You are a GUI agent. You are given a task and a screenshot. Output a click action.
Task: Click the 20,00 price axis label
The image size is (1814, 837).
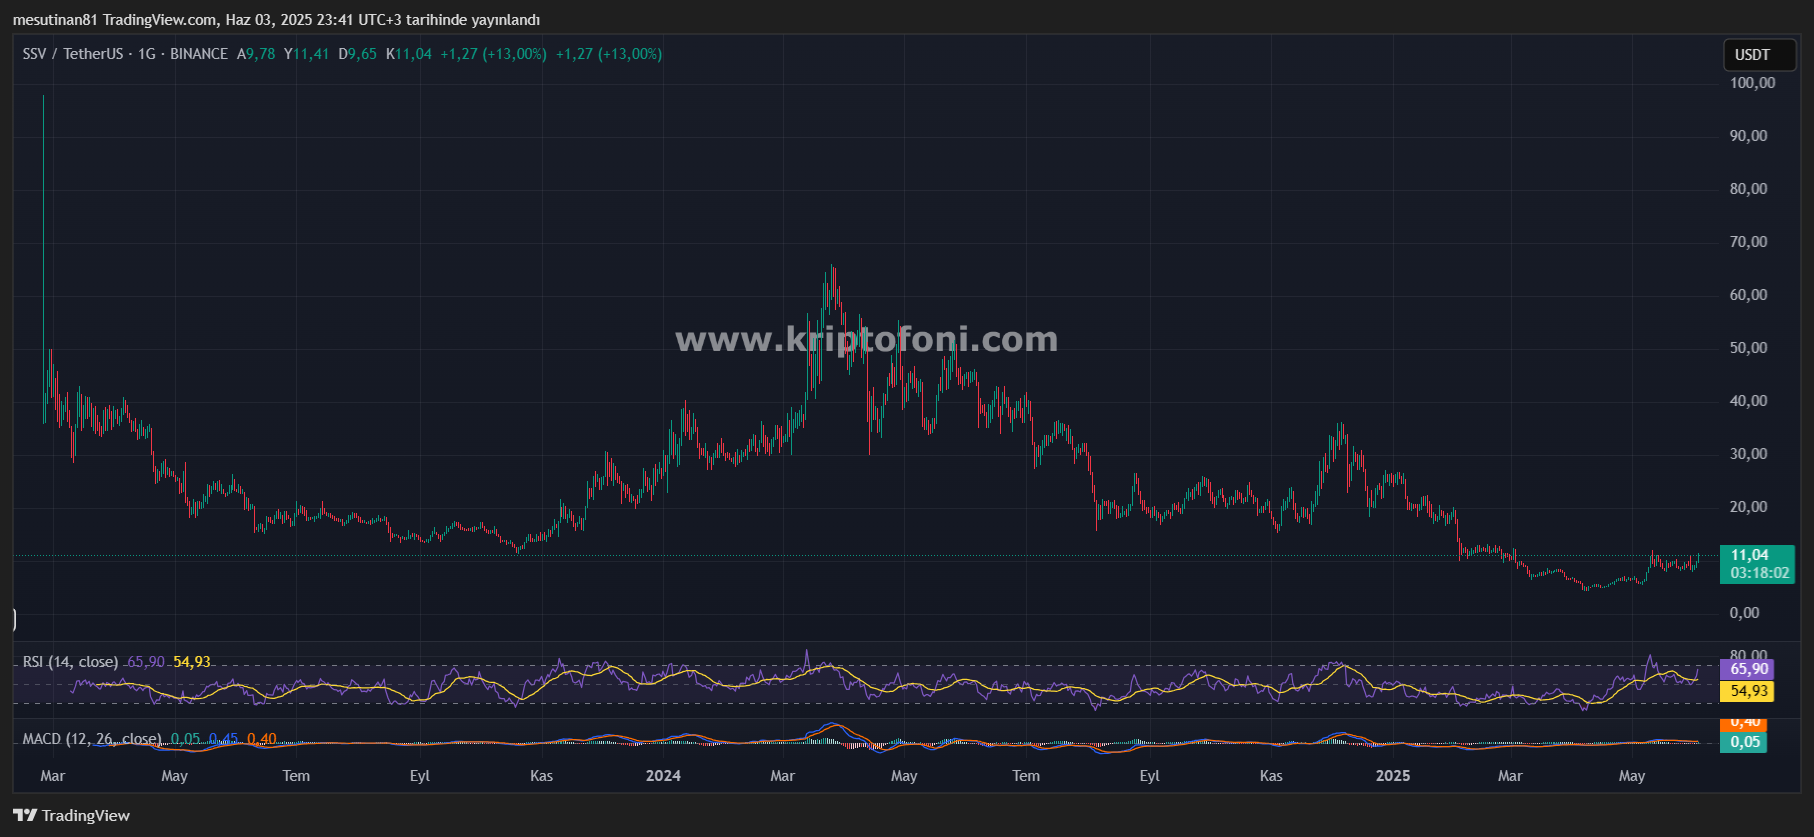click(1749, 507)
